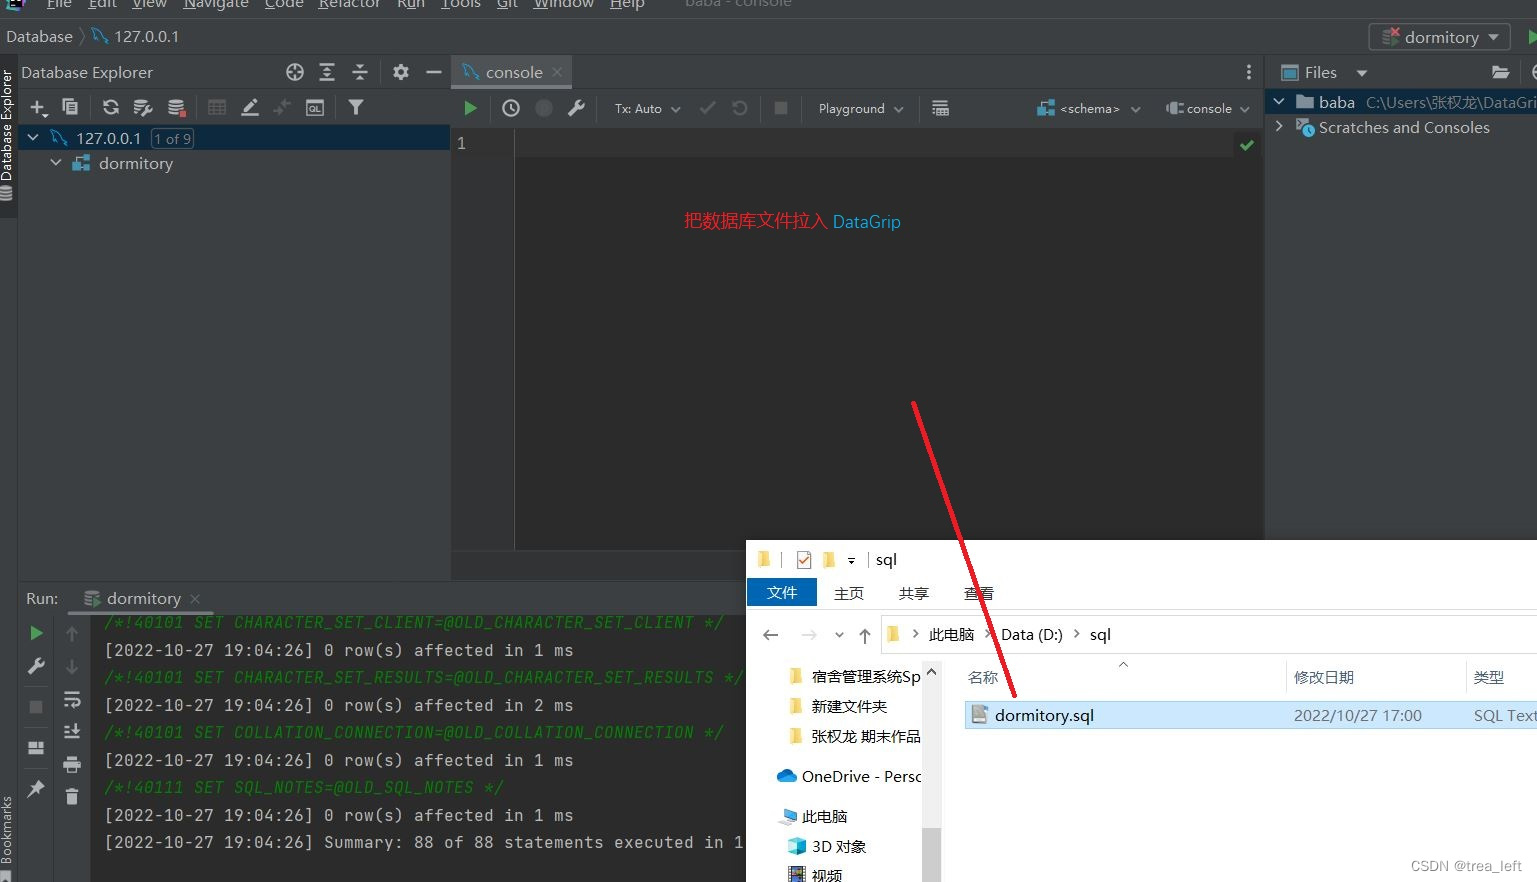1537x882 pixels.
Task: Browse query history clock icon
Action: click(x=511, y=108)
